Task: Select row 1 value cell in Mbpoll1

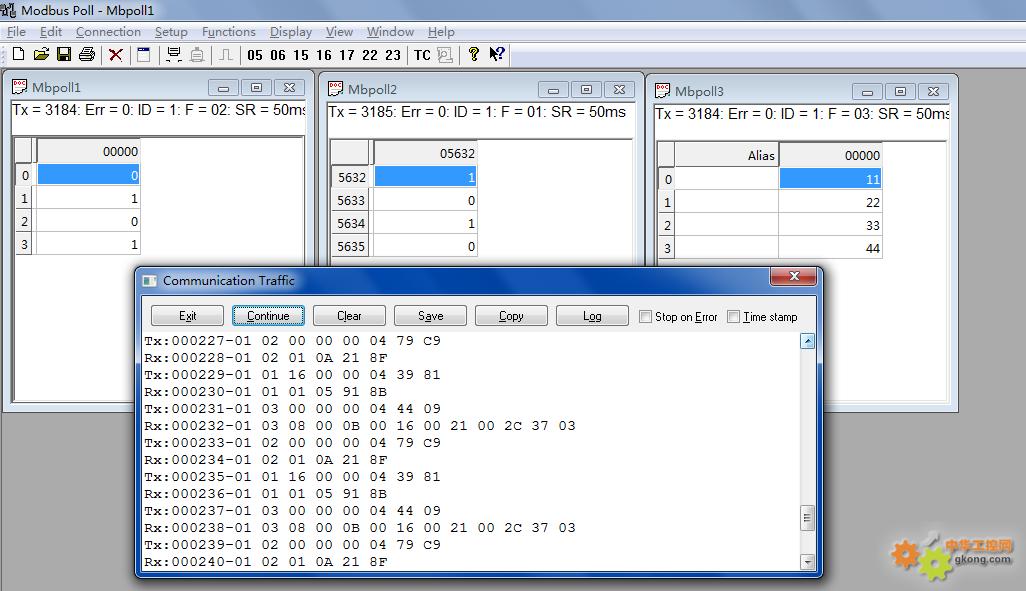Action: 88,198
